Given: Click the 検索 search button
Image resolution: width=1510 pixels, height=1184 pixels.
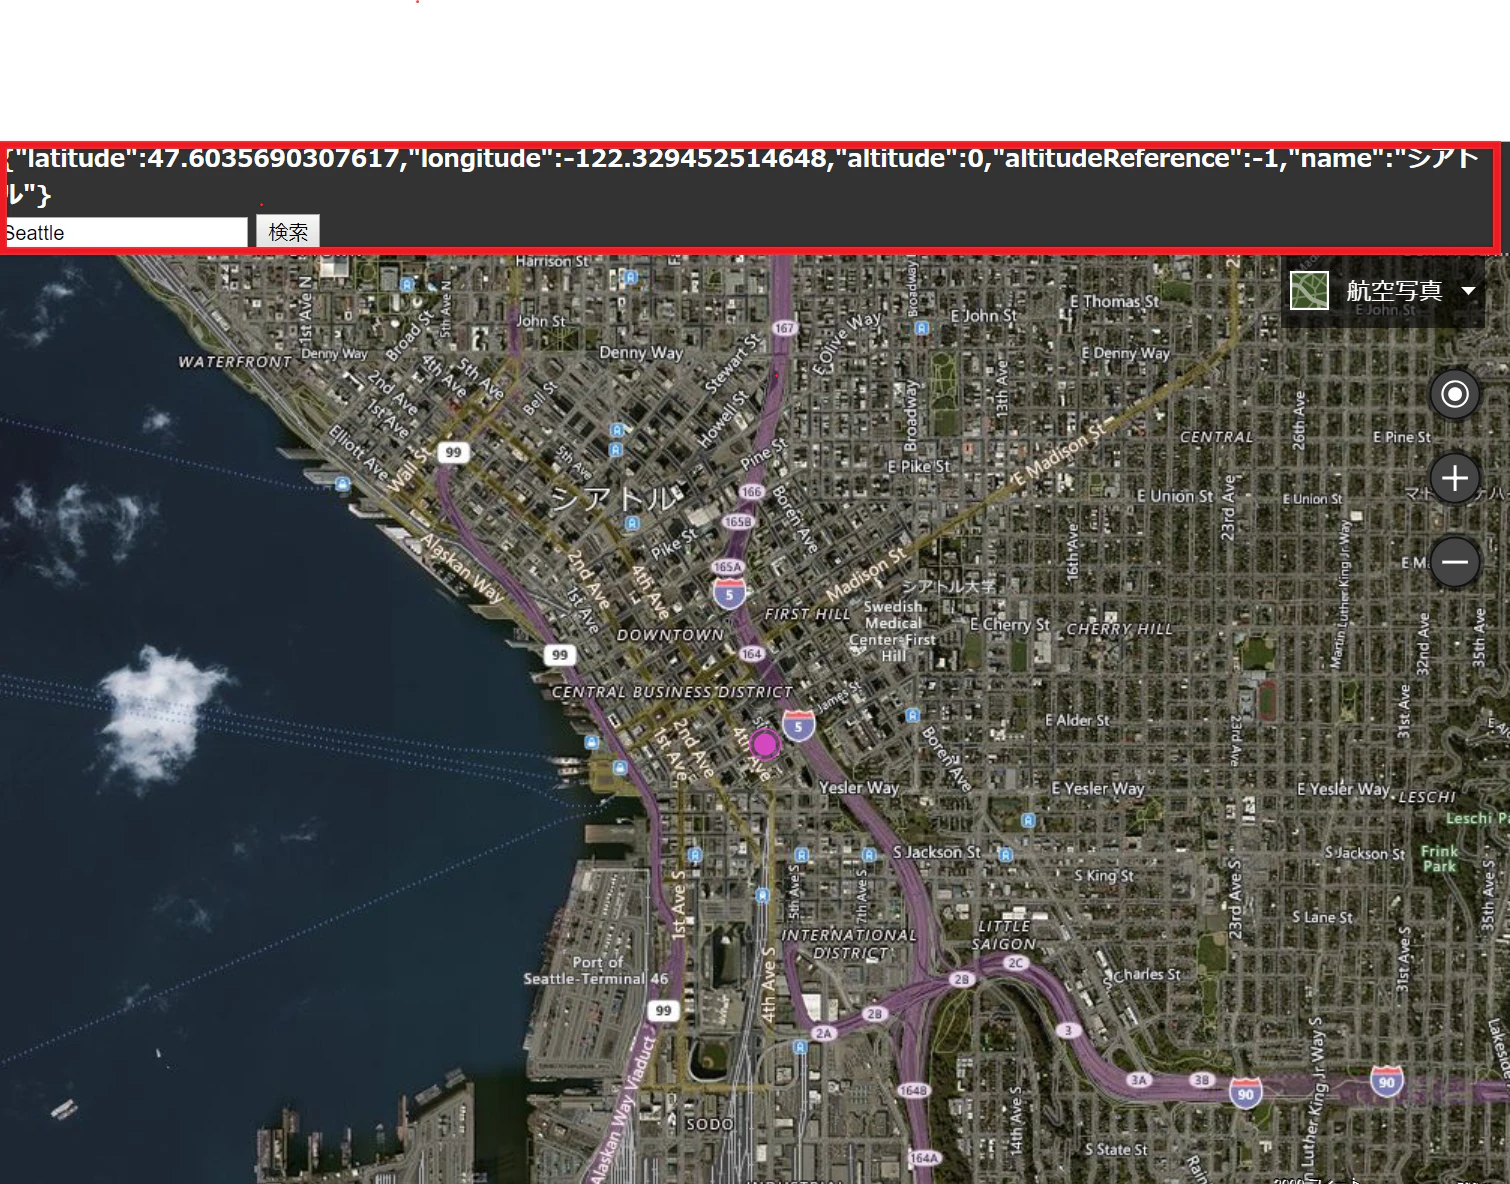Looking at the screenshot, I should click(288, 232).
